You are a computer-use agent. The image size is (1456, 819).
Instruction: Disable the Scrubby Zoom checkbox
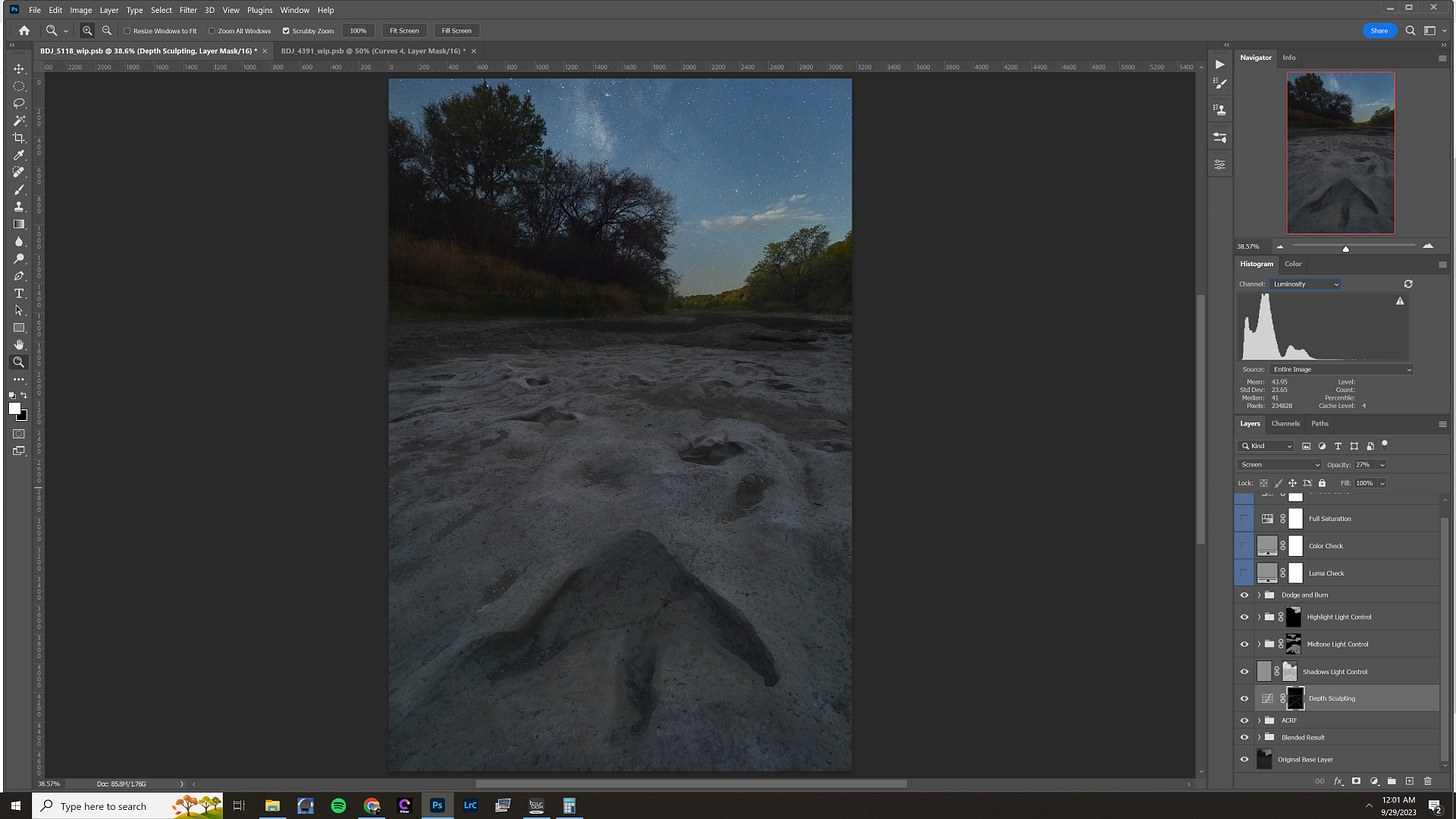(286, 31)
